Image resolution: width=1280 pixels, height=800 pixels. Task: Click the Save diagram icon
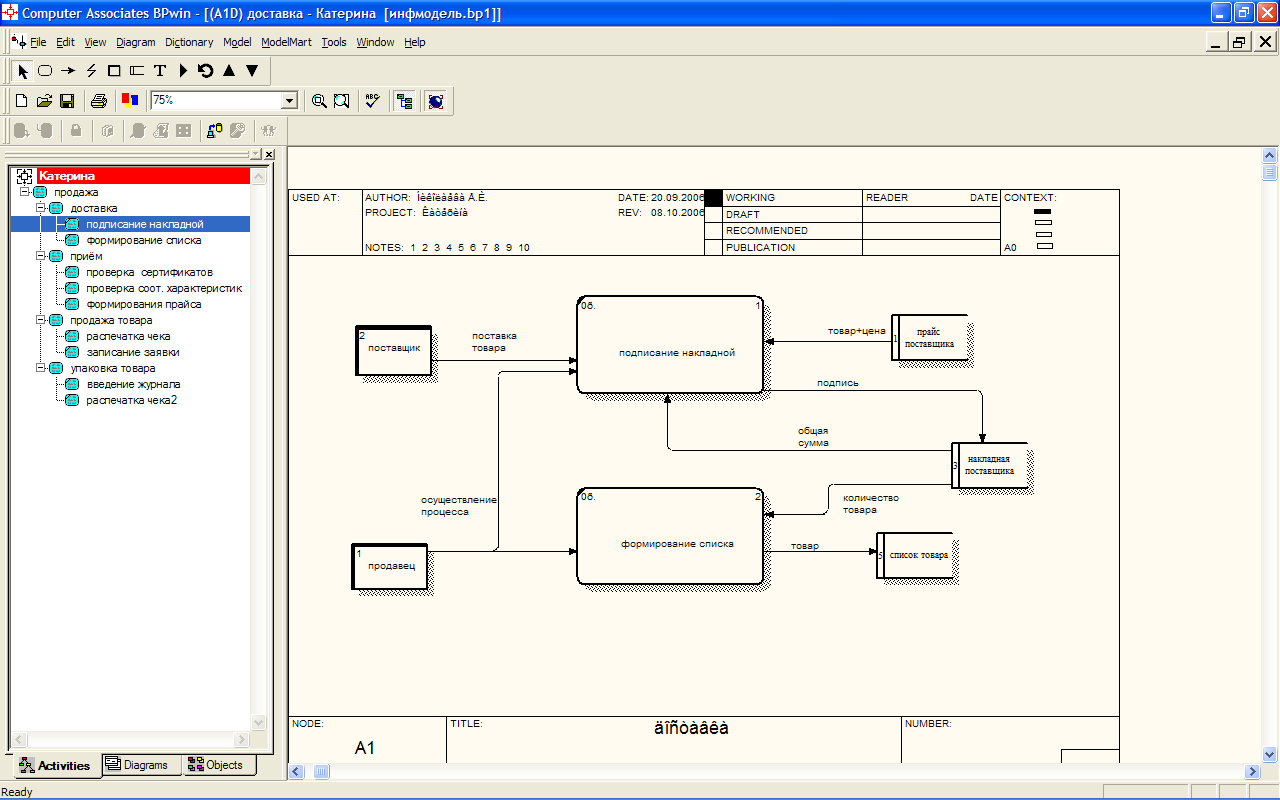67,101
